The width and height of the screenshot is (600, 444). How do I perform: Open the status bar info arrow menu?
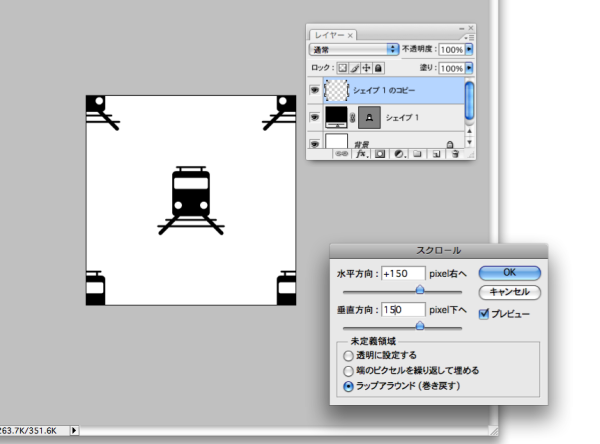(x=75, y=430)
